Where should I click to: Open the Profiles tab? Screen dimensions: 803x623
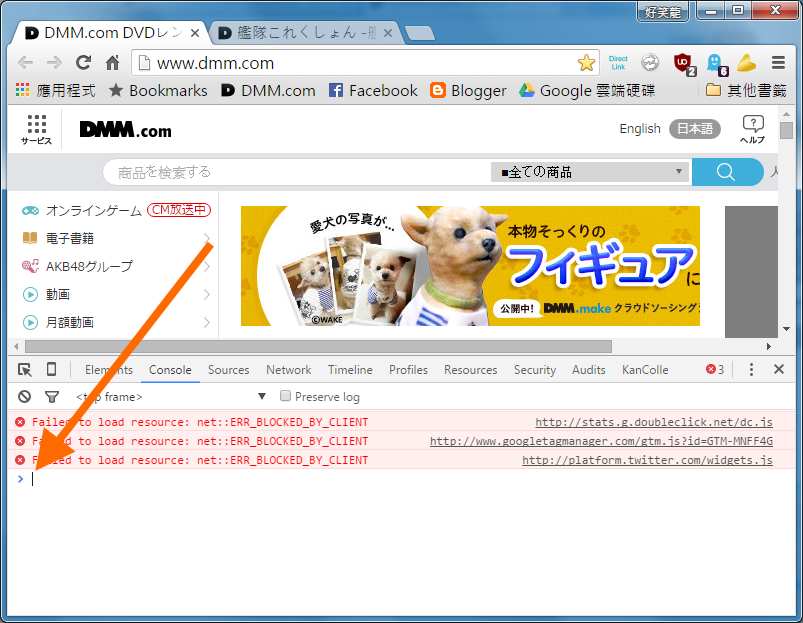point(408,370)
